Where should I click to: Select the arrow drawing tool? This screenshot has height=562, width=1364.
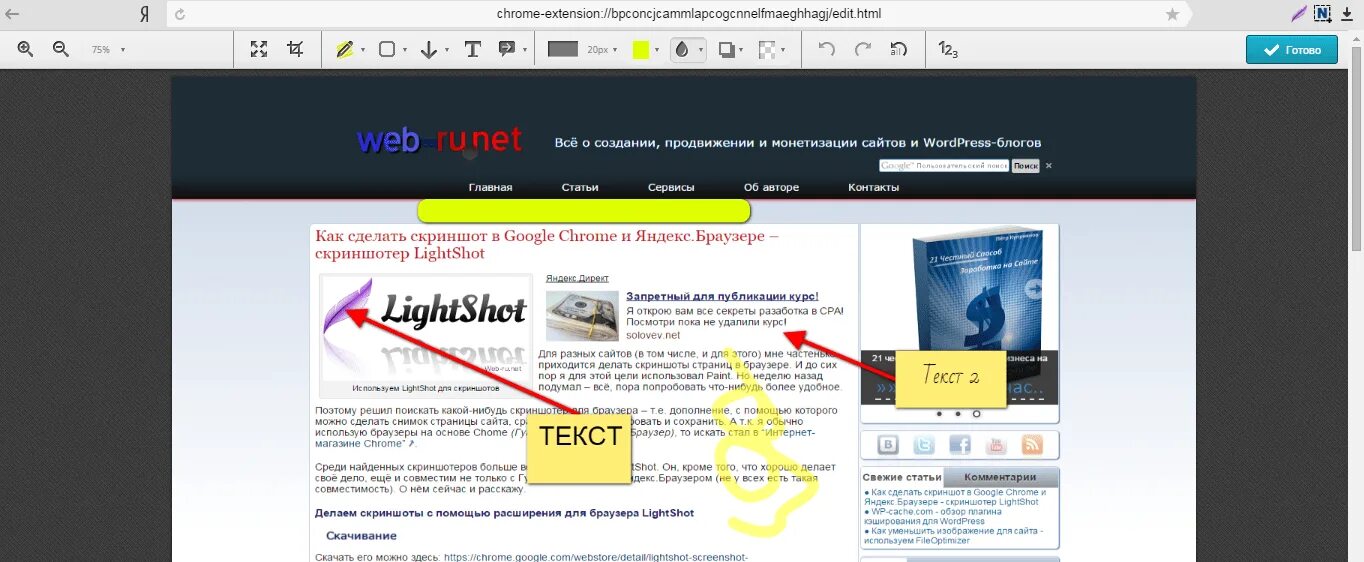(429, 49)
